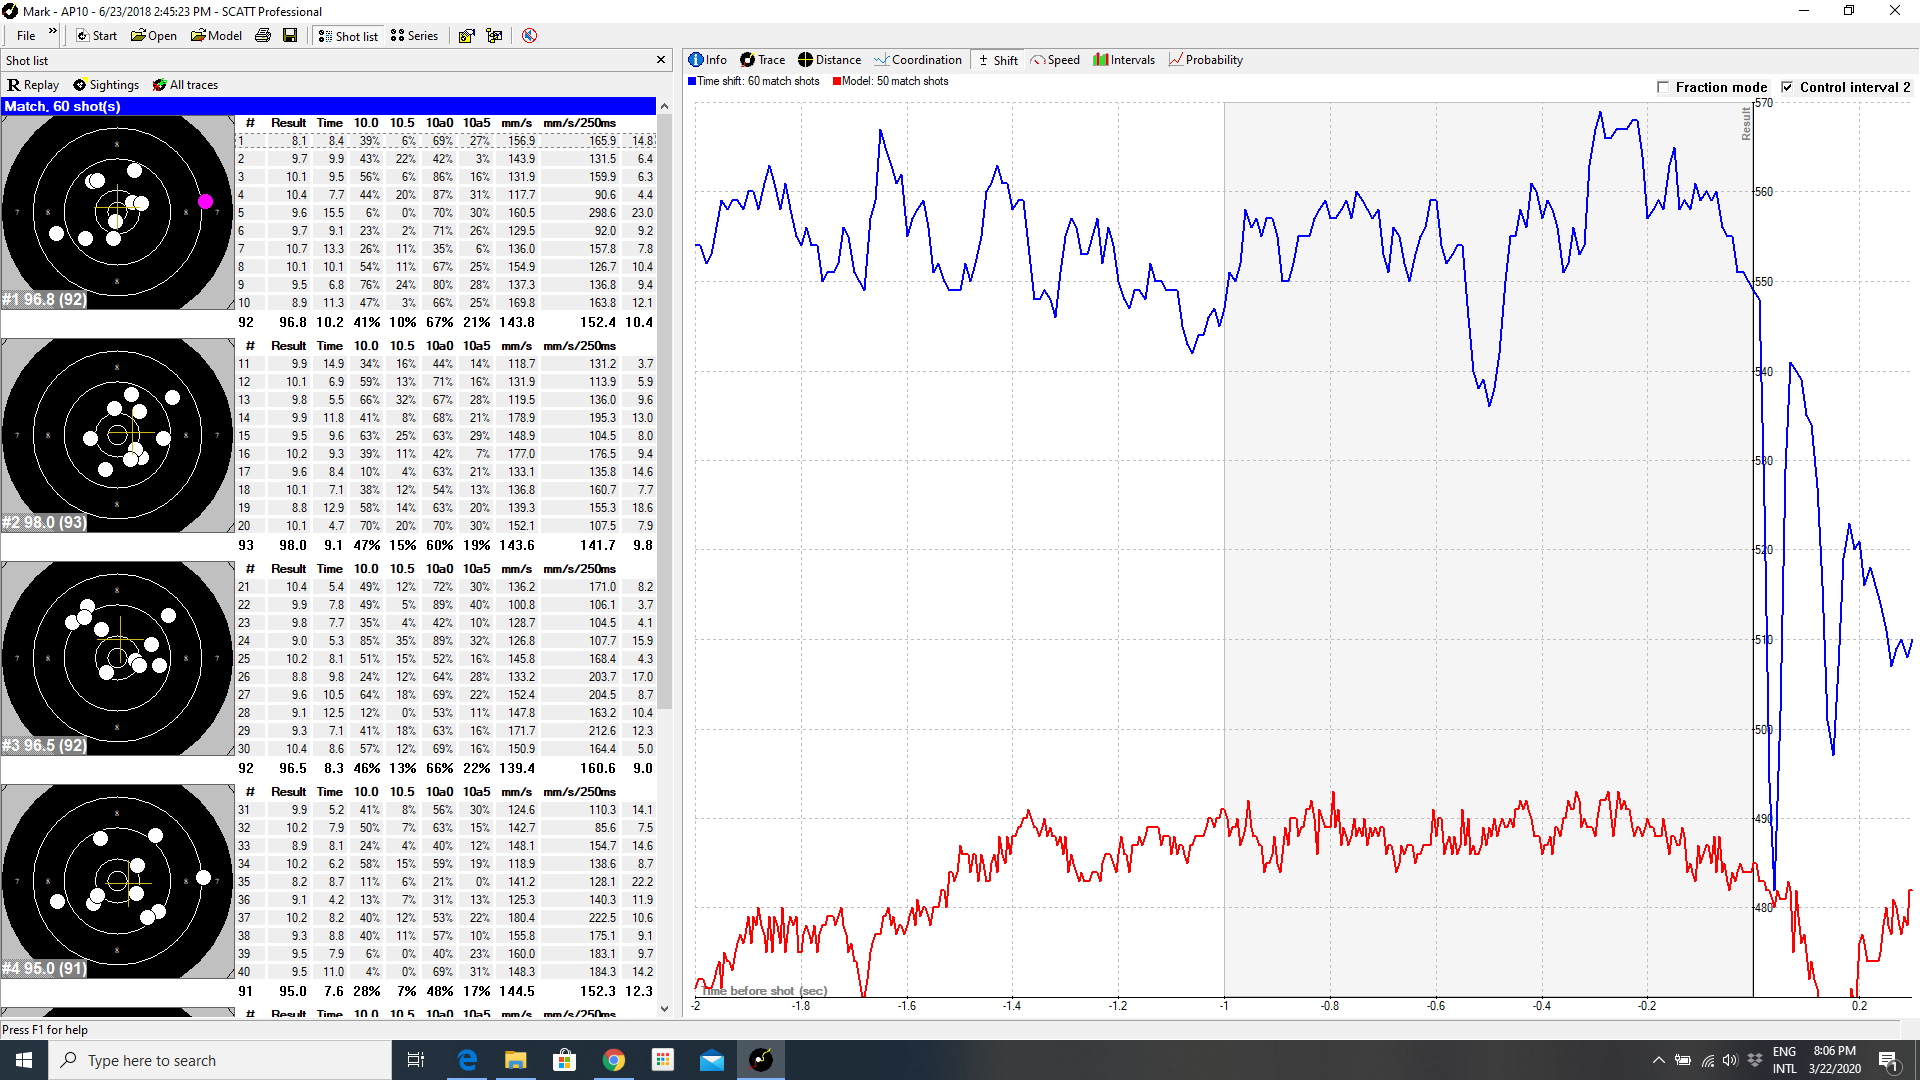Click the Sightings button
Screen dimensions: 1920x1080
tap(106, 85)
